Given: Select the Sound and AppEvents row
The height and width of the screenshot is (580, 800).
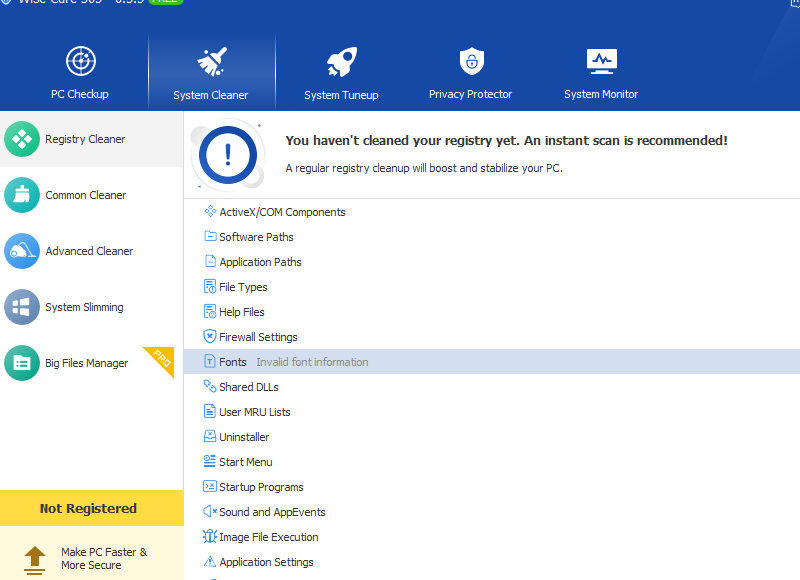Looking at the screenshot, I should click(x=492, y=512).
